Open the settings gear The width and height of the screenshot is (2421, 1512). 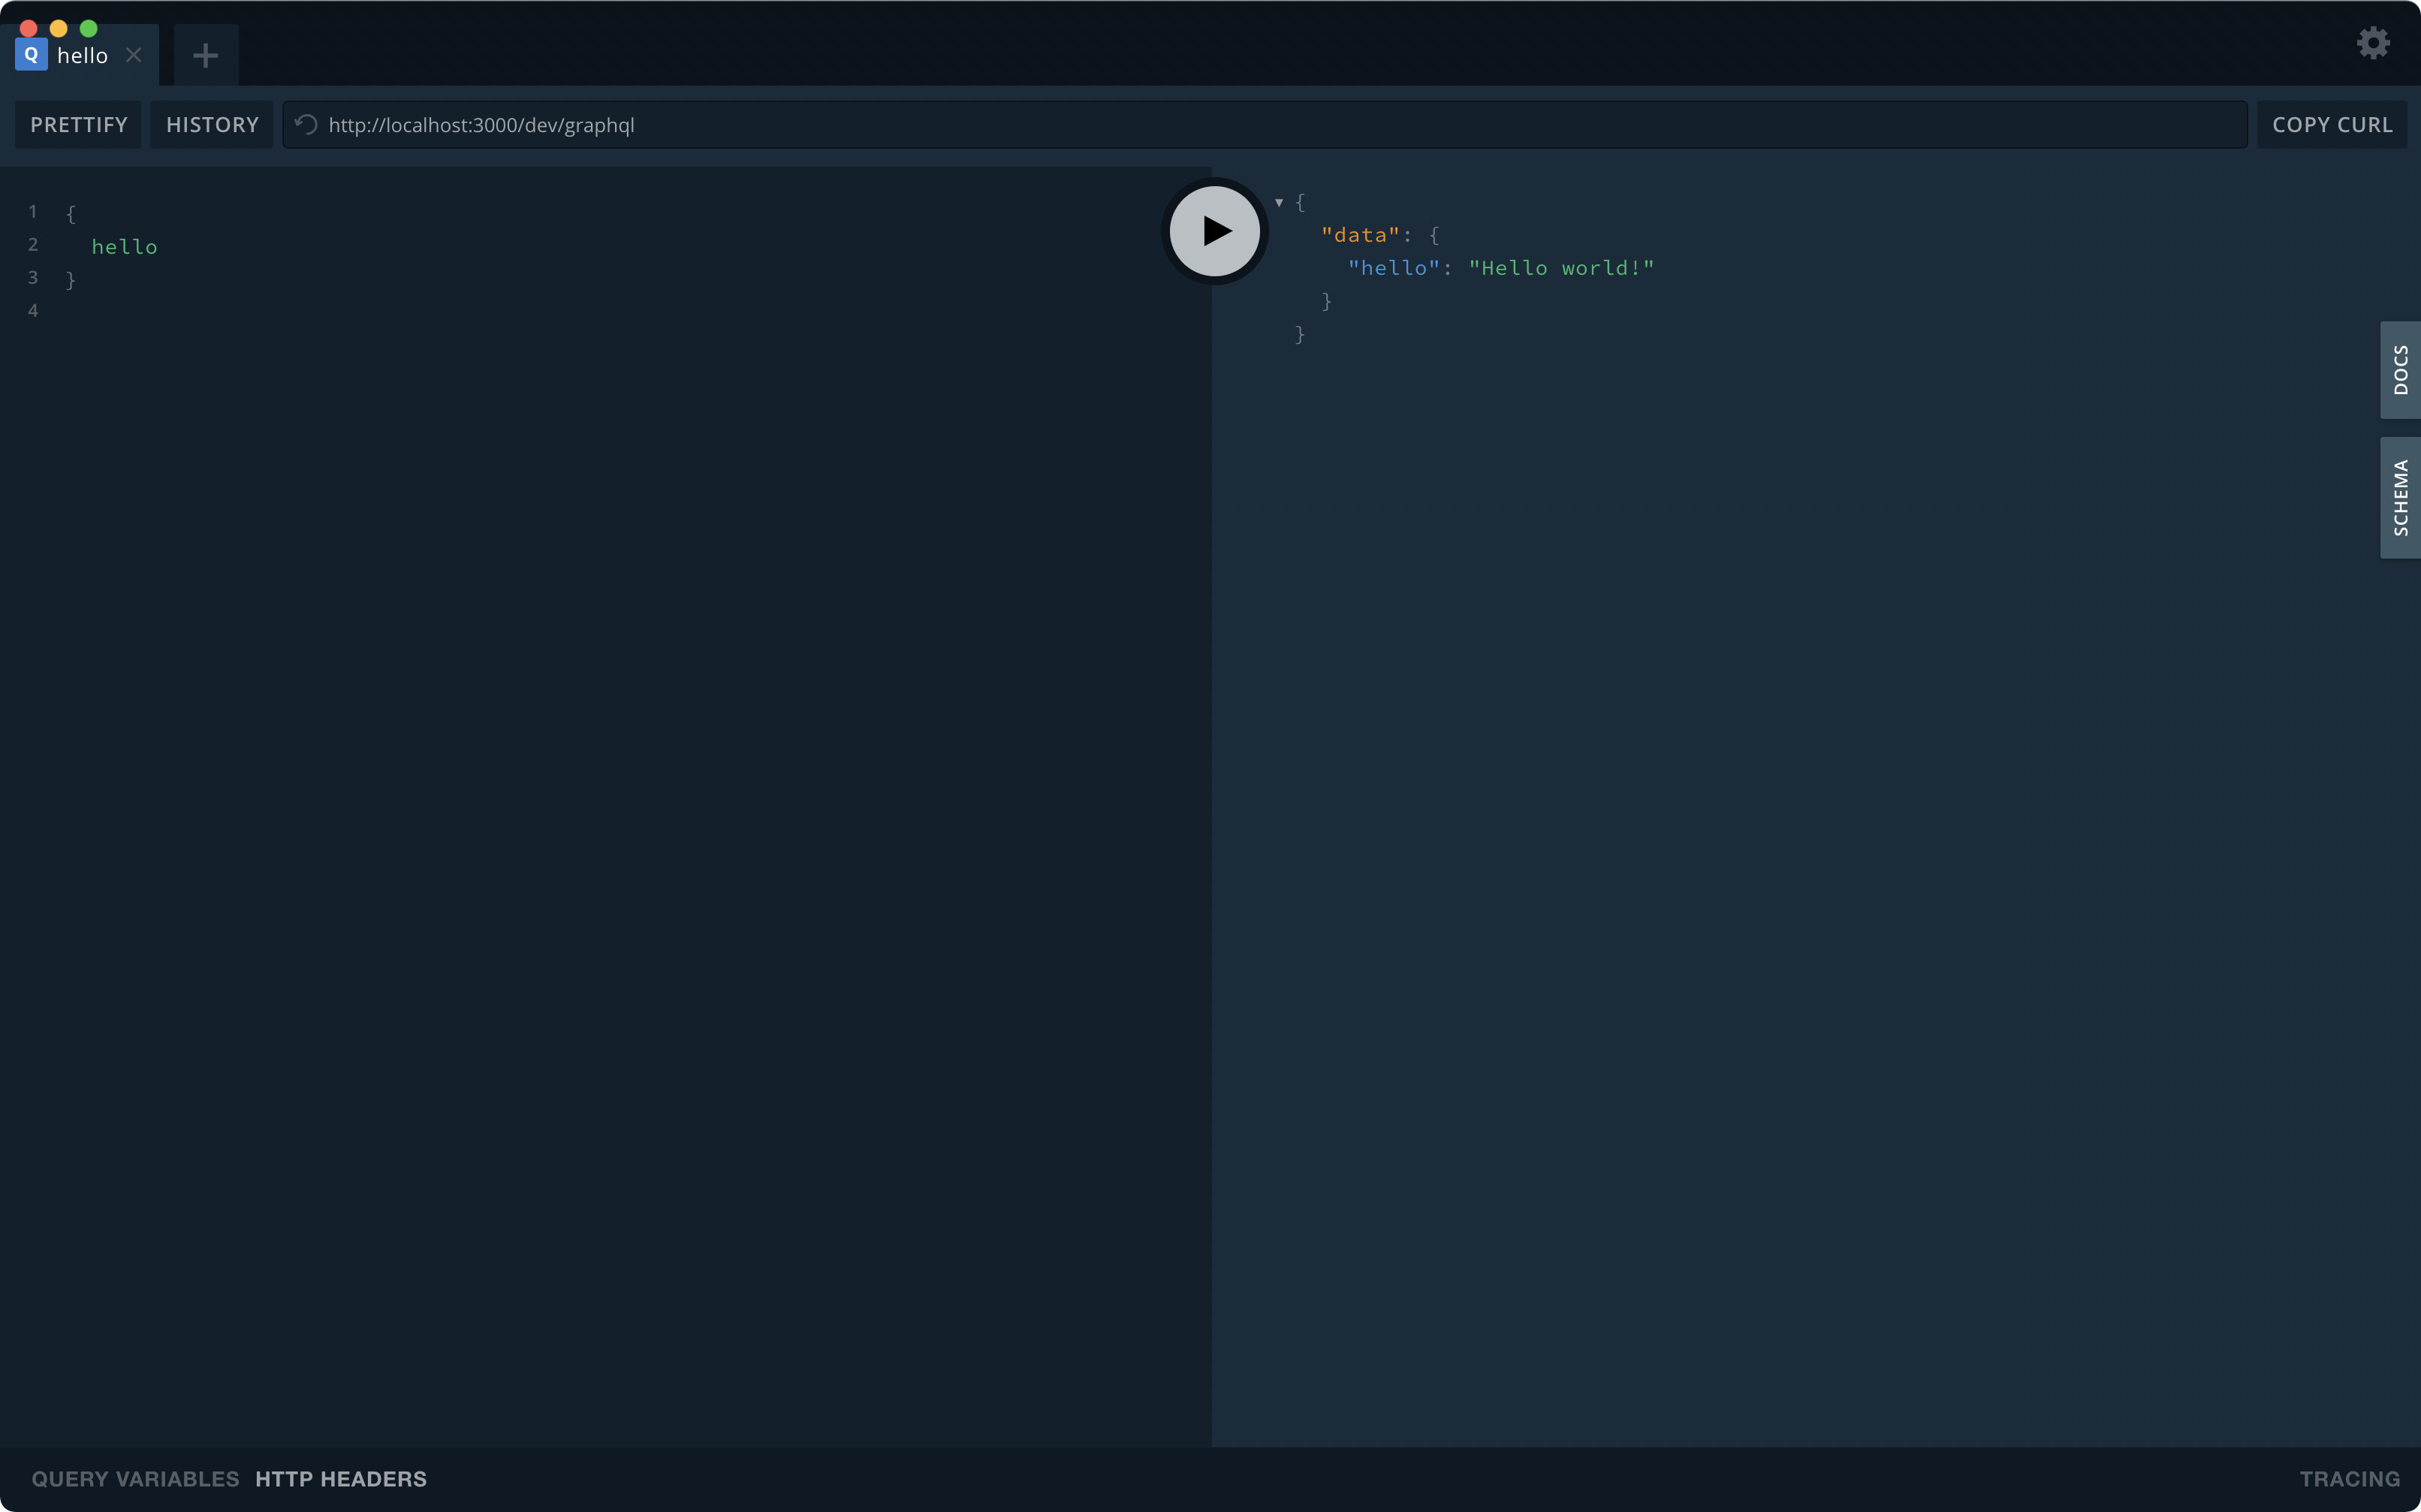(x=2373, y=42)
